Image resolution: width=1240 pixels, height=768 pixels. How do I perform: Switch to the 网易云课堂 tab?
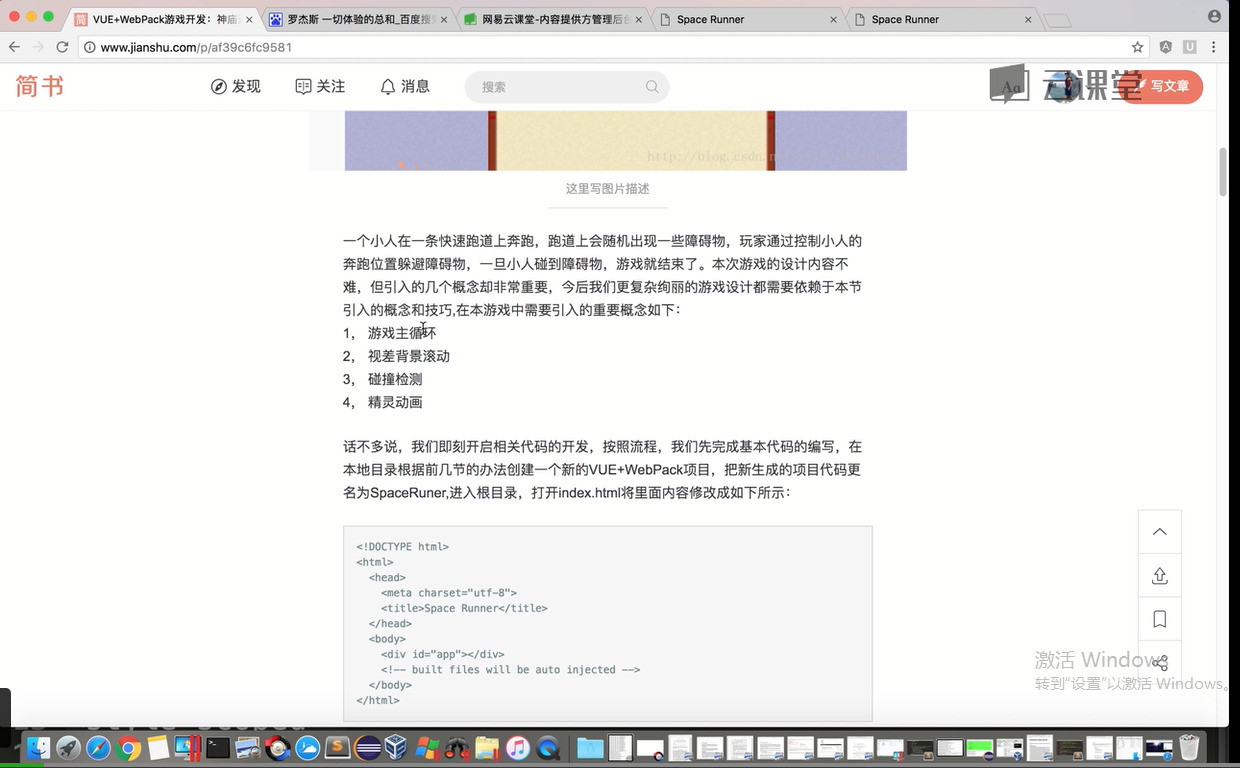(x=555, y=19)
